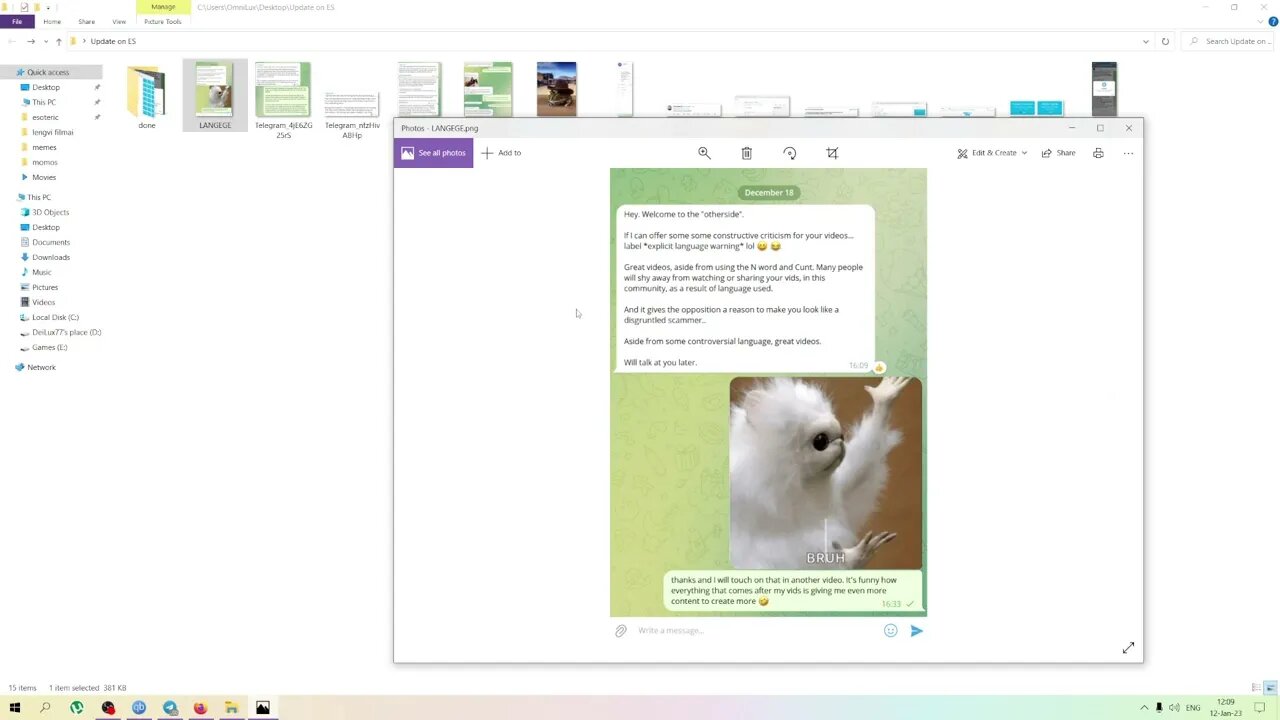This screenshot has height=720, width=1280.
Task: Select Documents in navigation pane
Action: [51, 242]
